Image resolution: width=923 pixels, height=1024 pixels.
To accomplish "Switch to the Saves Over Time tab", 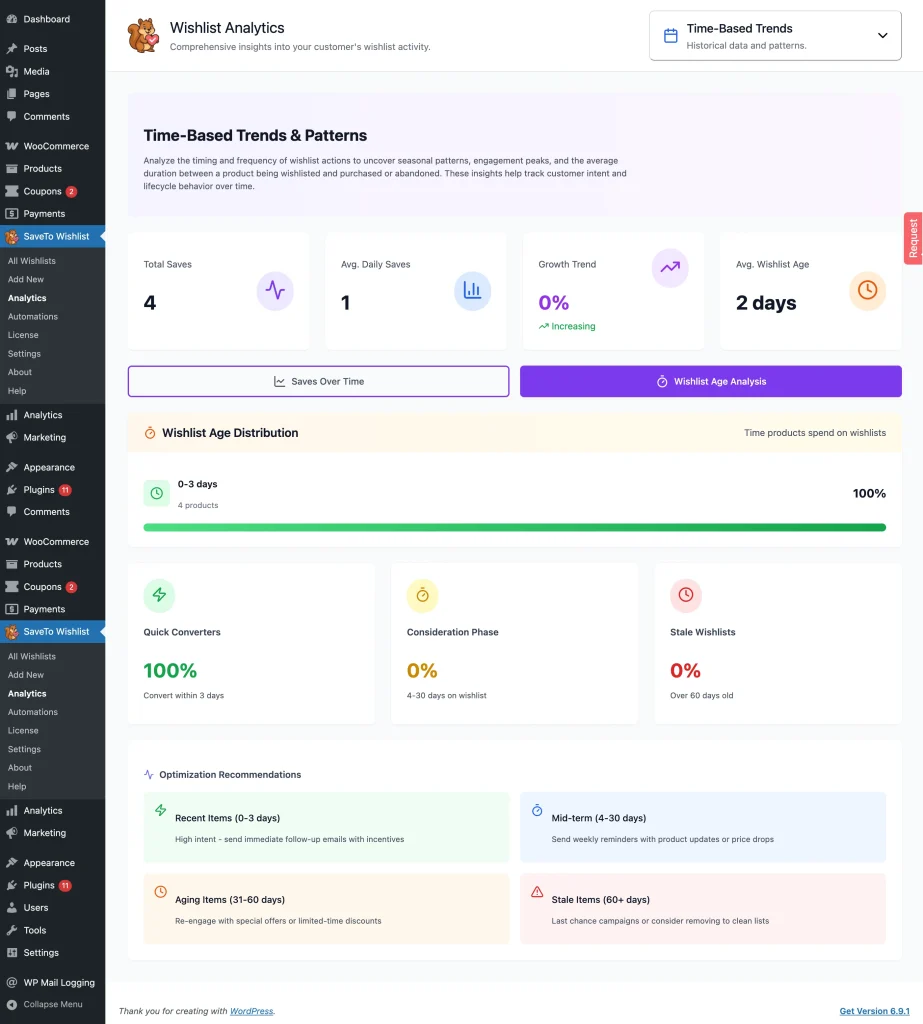I will [x=318, y=381].
